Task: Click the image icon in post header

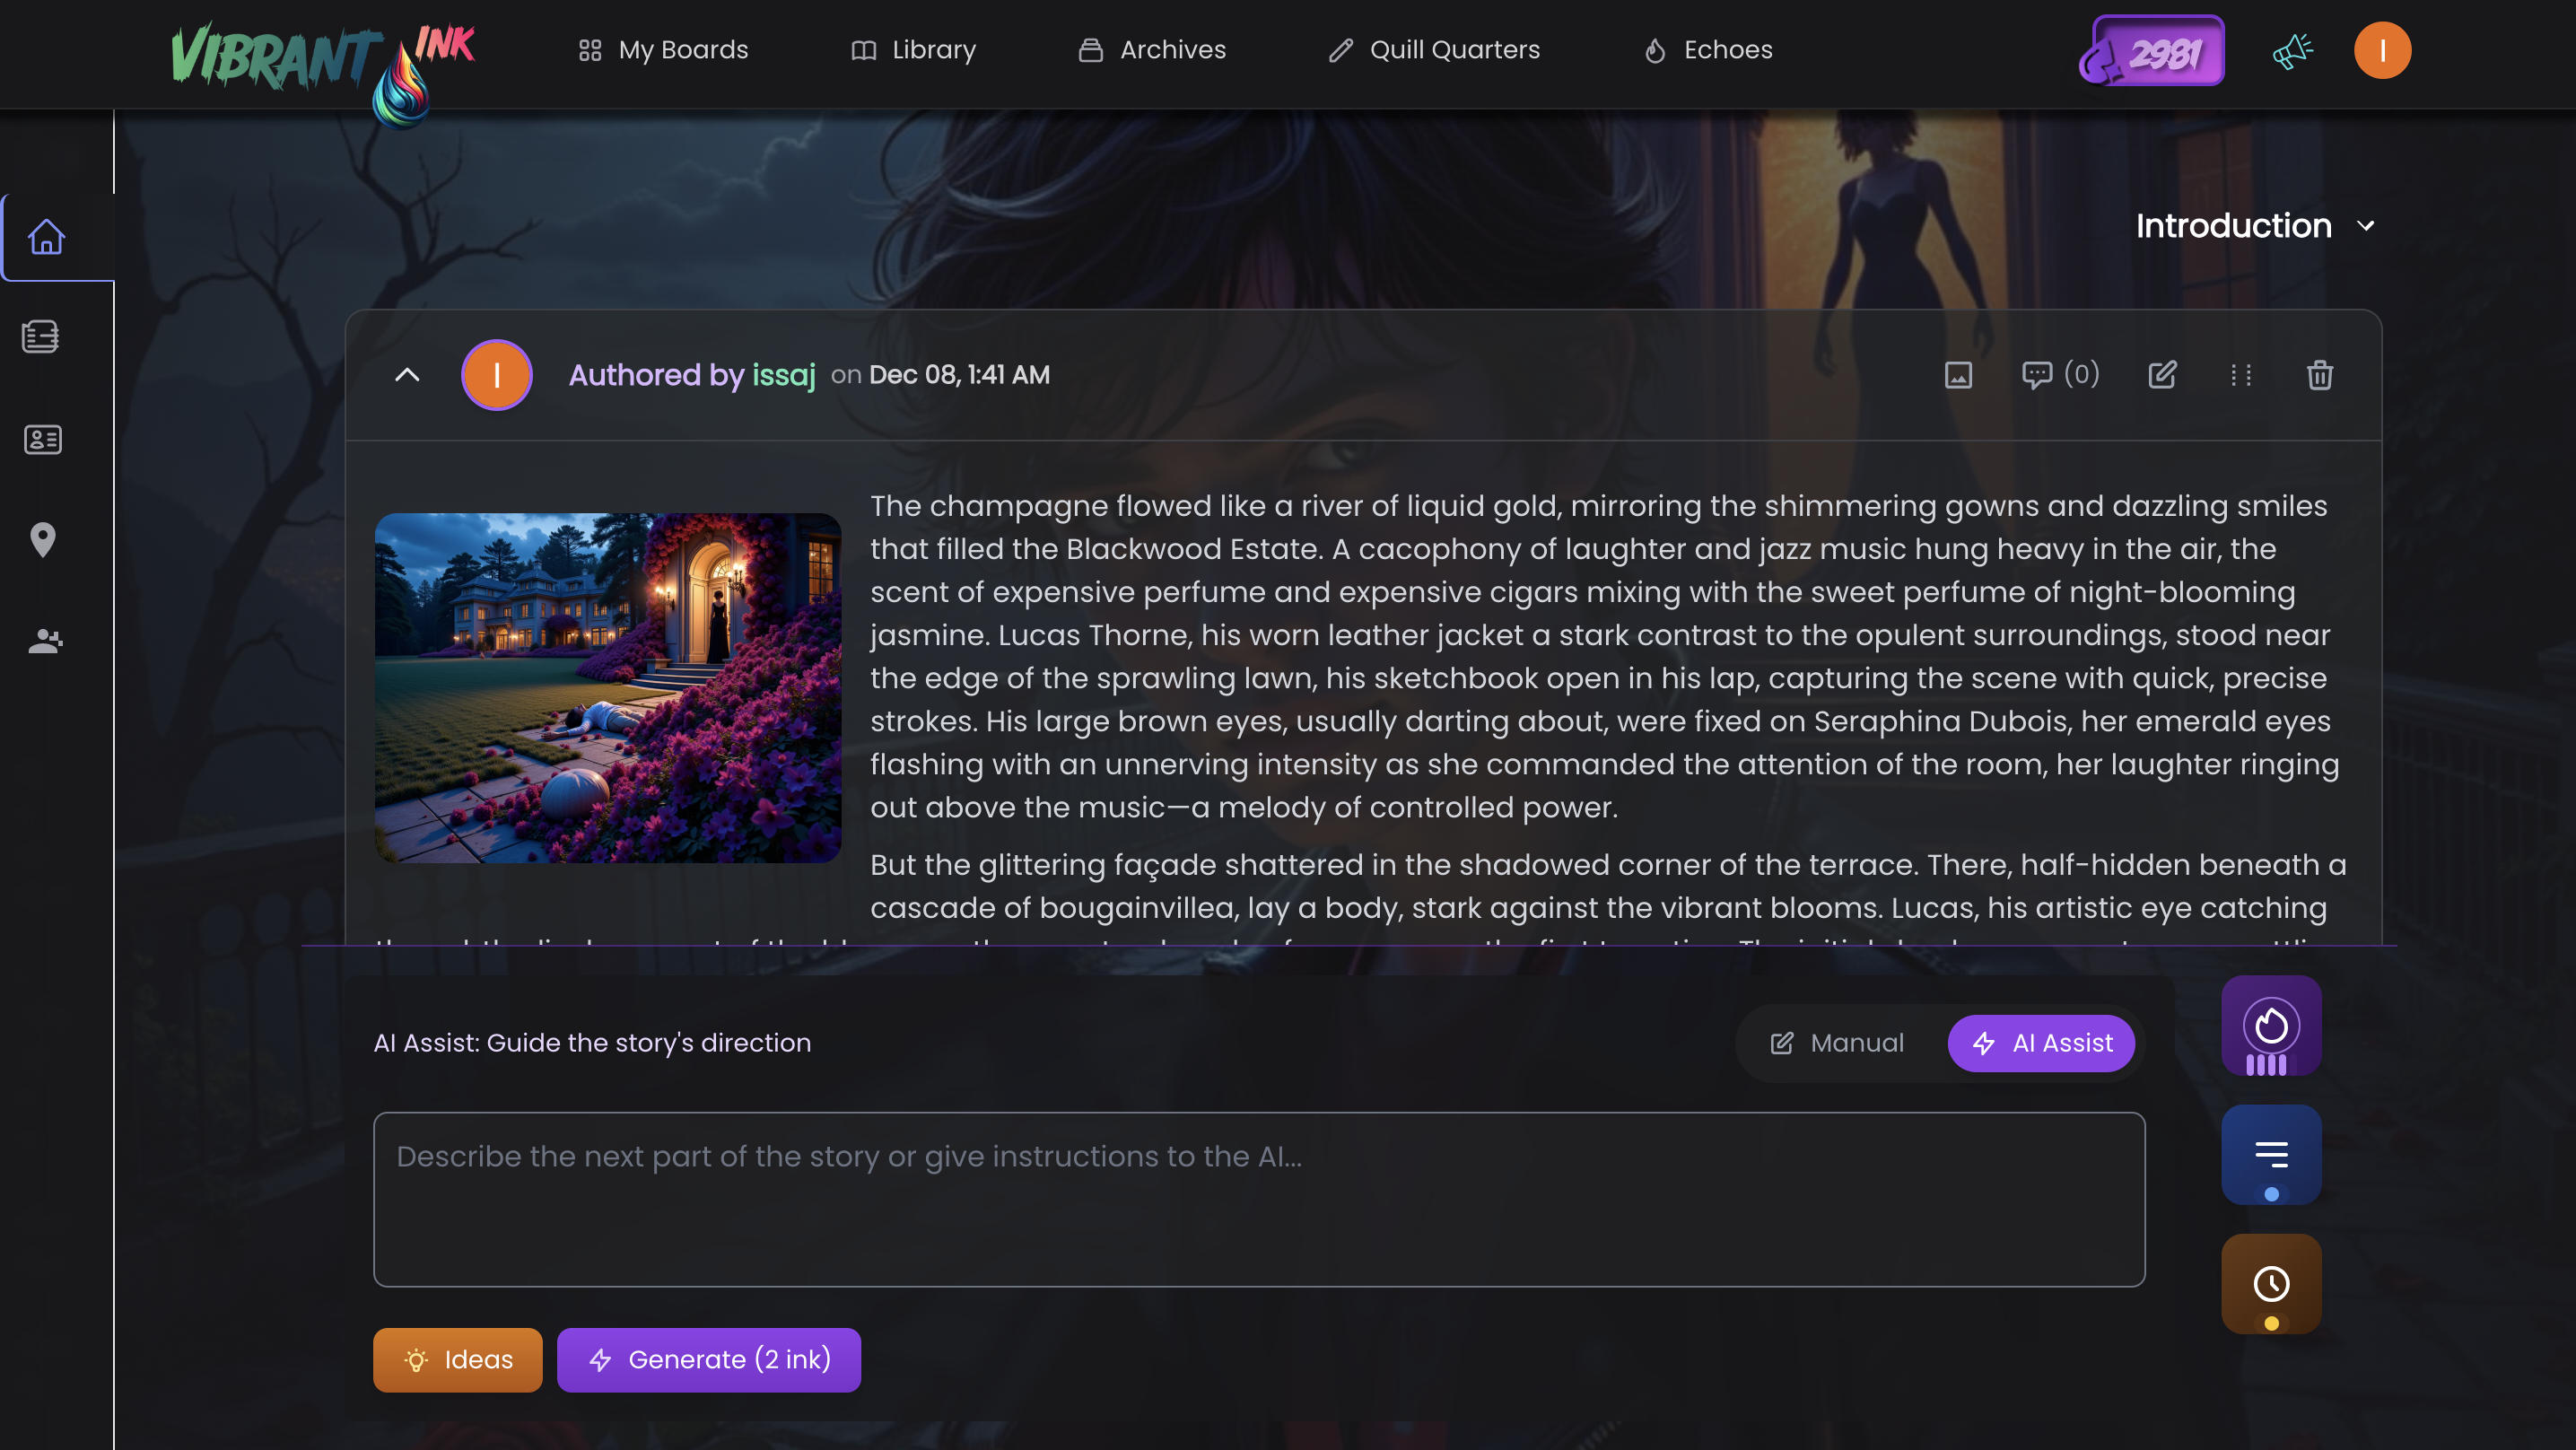Action: [1958, 375]
